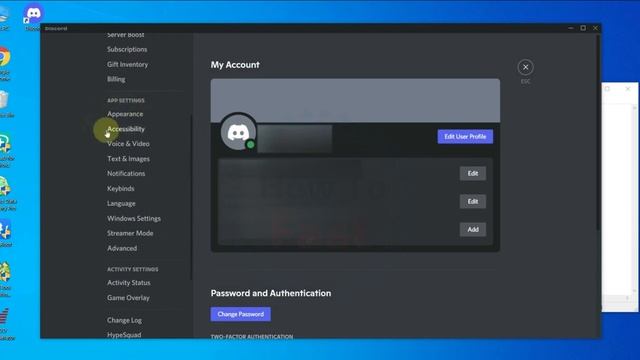Open Keybinds settings

pyautogui.click(x=120, y=189)
